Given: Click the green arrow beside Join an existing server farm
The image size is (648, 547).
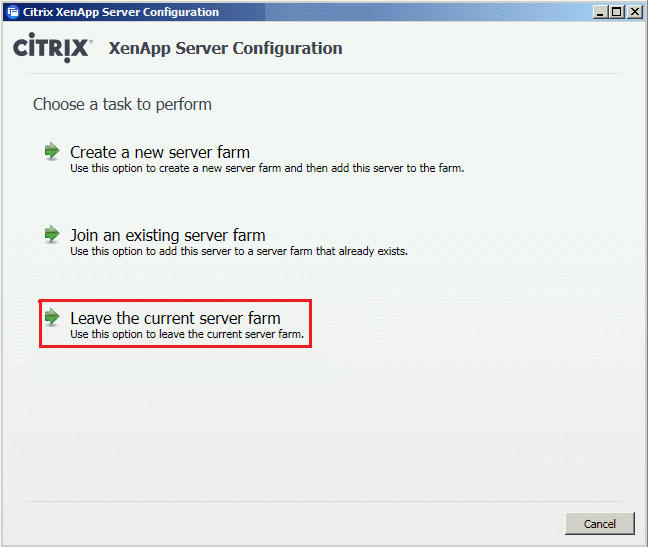Looking at the screenshot, I should click(x=52, y=234).
